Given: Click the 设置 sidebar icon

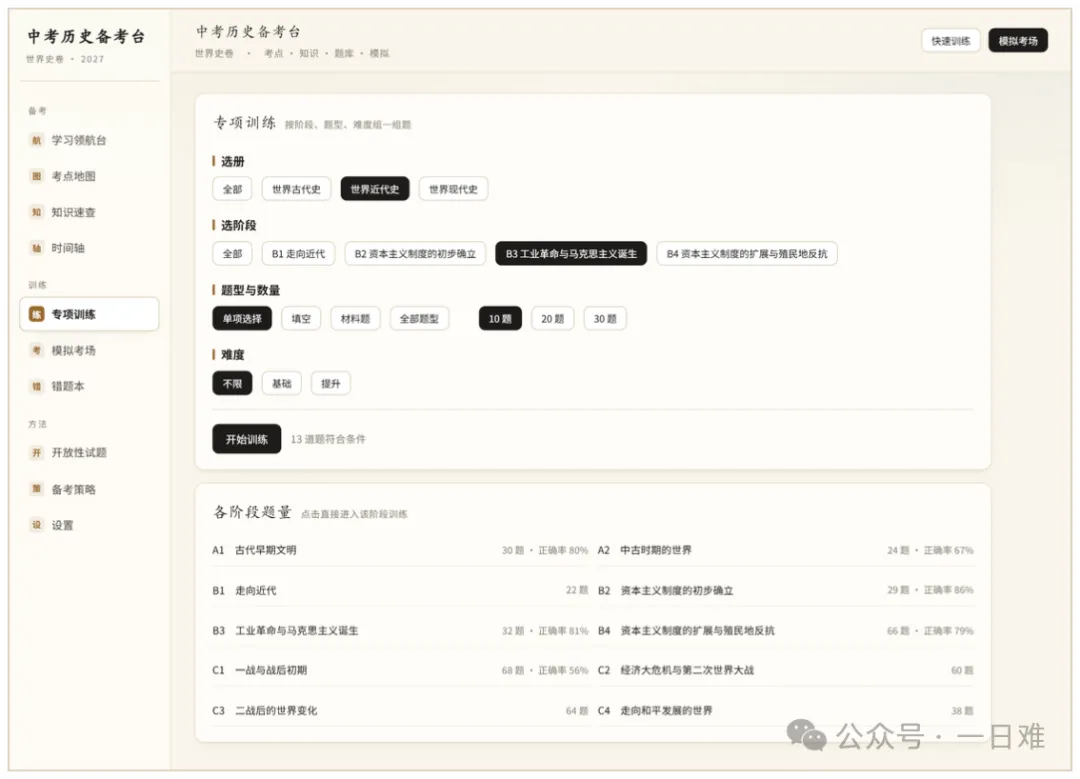Looking at the screenshot, I should pyautogui.click(x=37, y=525).
